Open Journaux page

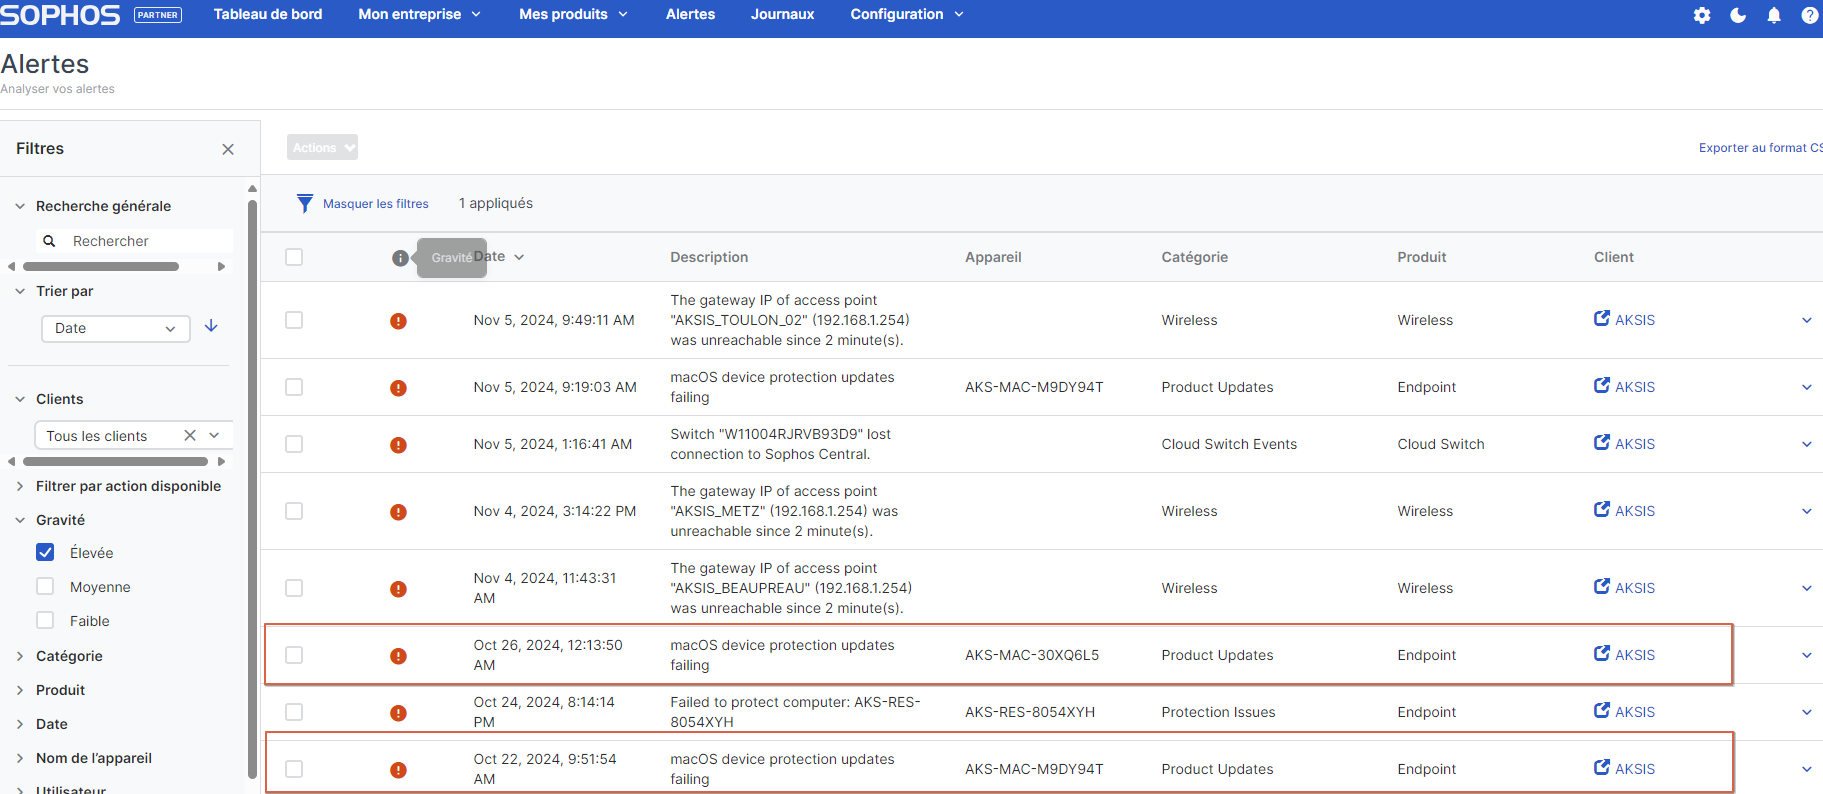(x=783, y=14)
